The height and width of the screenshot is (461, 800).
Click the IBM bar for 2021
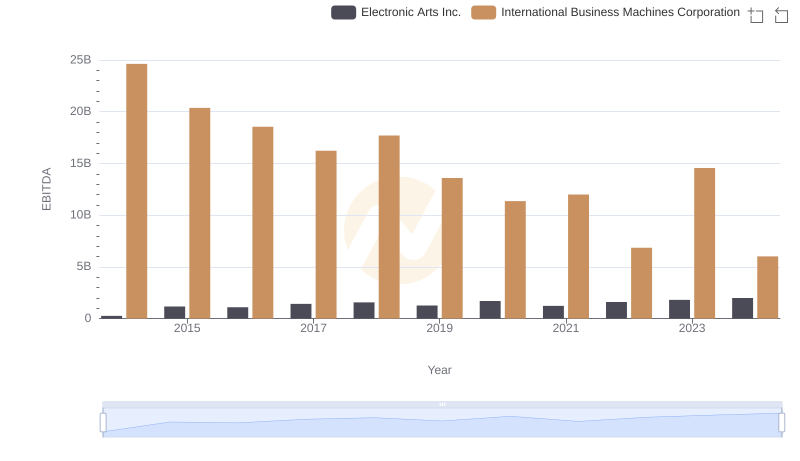[579, 257]
